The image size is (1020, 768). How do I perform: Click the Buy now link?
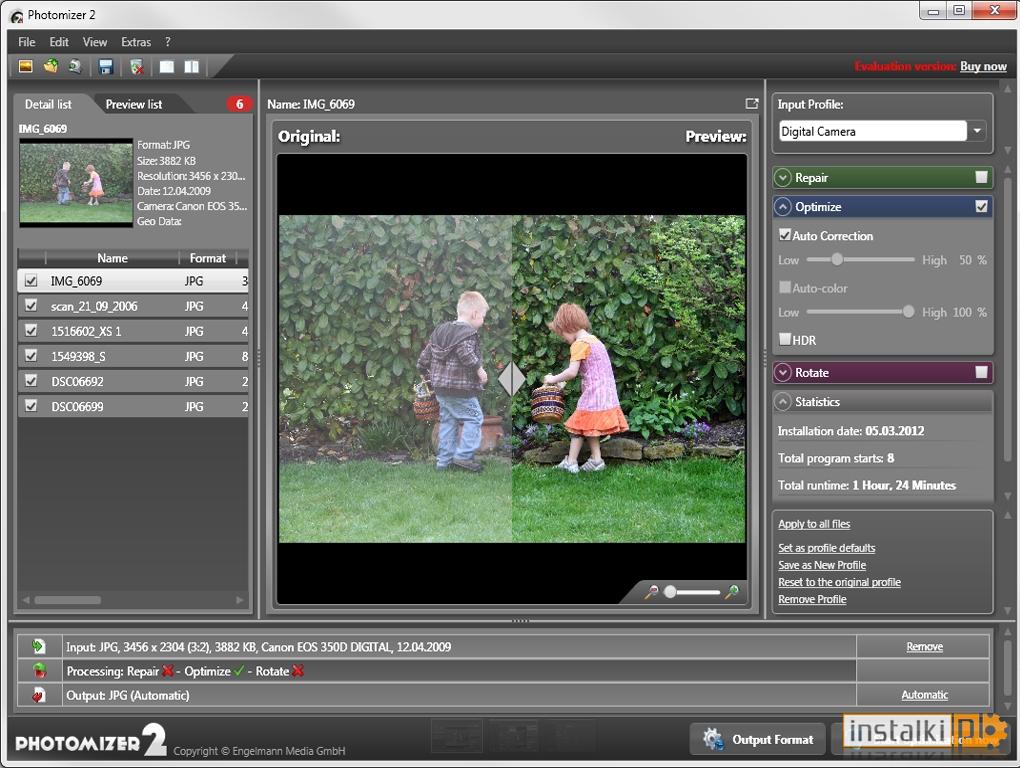pos(983,66)
